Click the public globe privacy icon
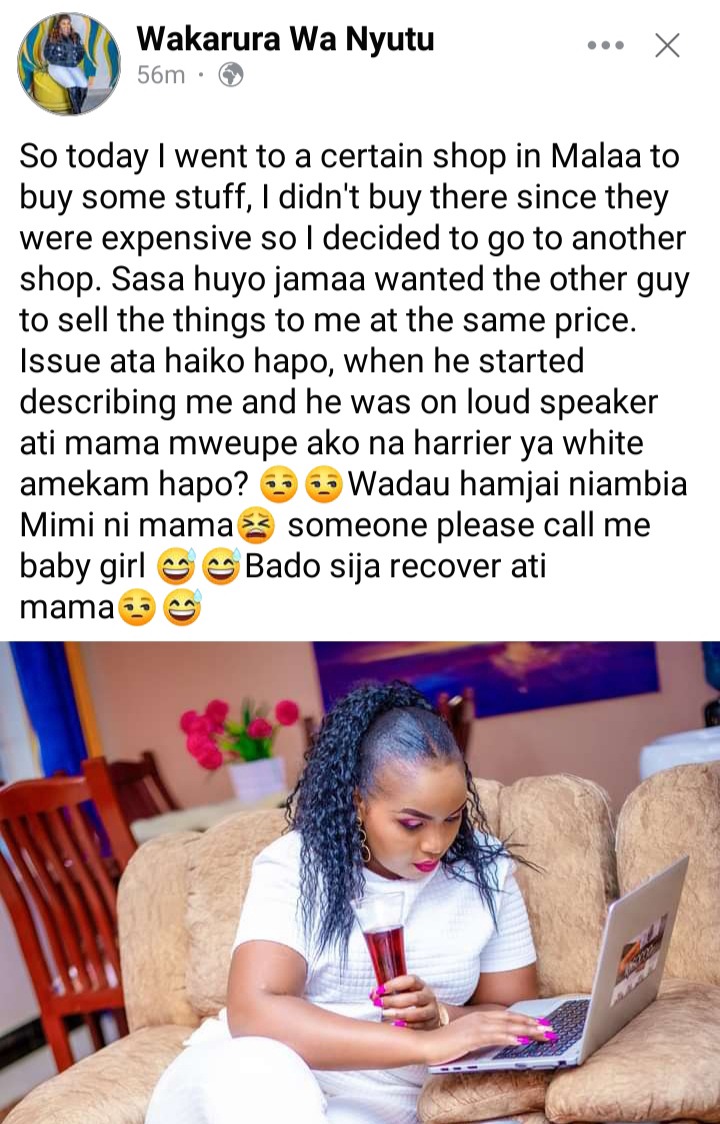720x1124 pixels. [231, 75]
